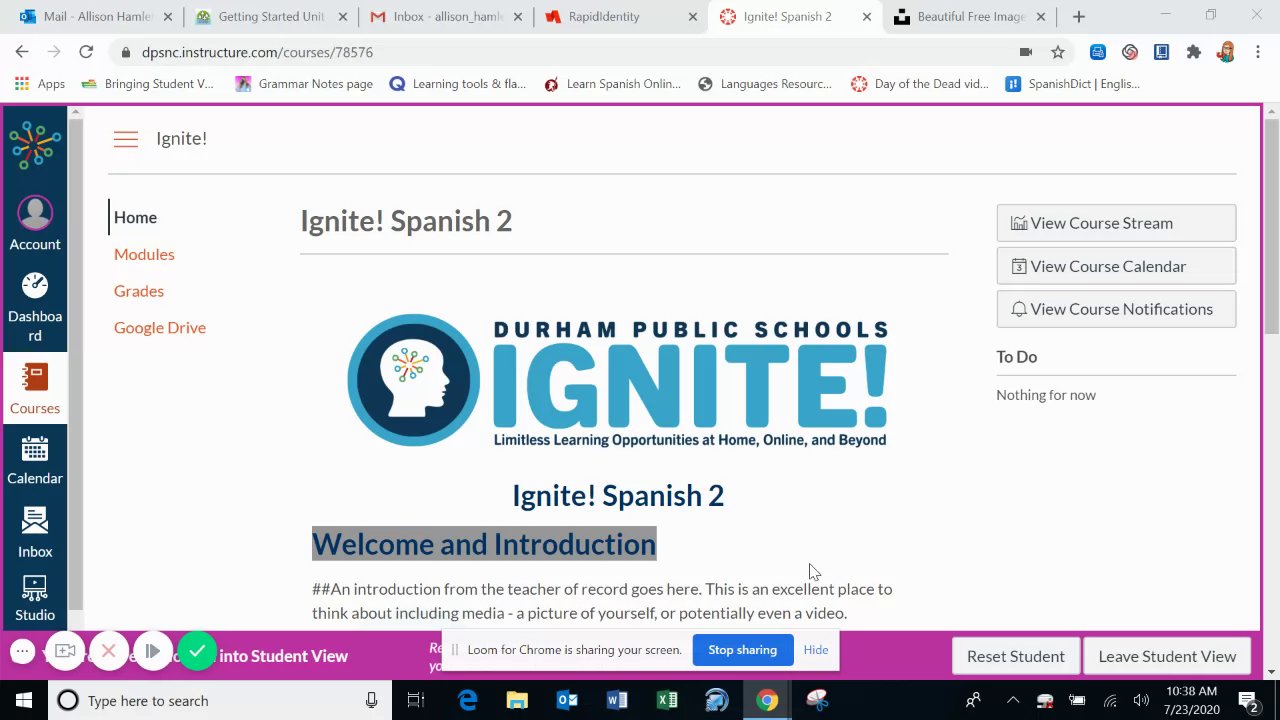Image resolution: width=1280 pixels, height=720 pixels.
Task: Open the Learn Spanish Online bookmark
Action: click(x=612, y=84)
